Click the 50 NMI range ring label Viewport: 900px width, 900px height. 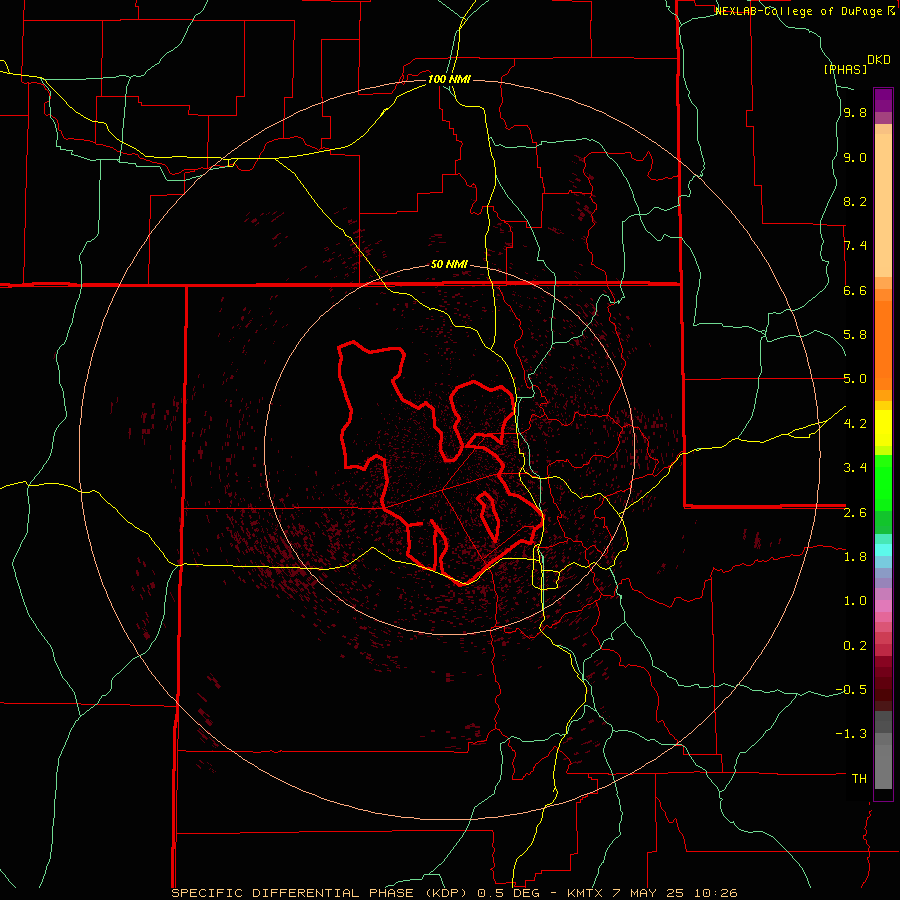pyautogui.click(x=449, y=265)
